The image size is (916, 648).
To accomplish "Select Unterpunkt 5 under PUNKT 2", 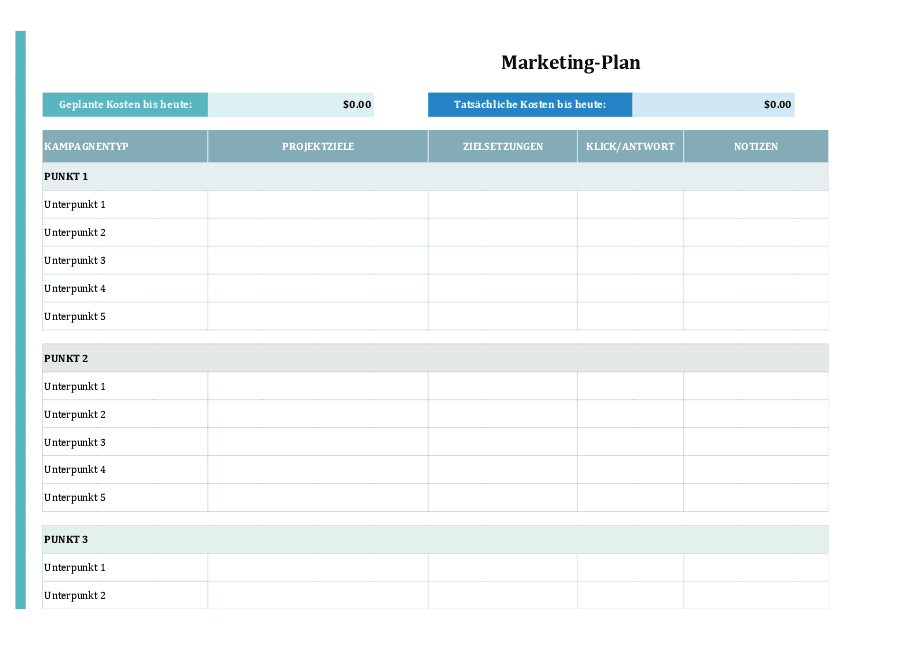I will [x=125, y=498].
